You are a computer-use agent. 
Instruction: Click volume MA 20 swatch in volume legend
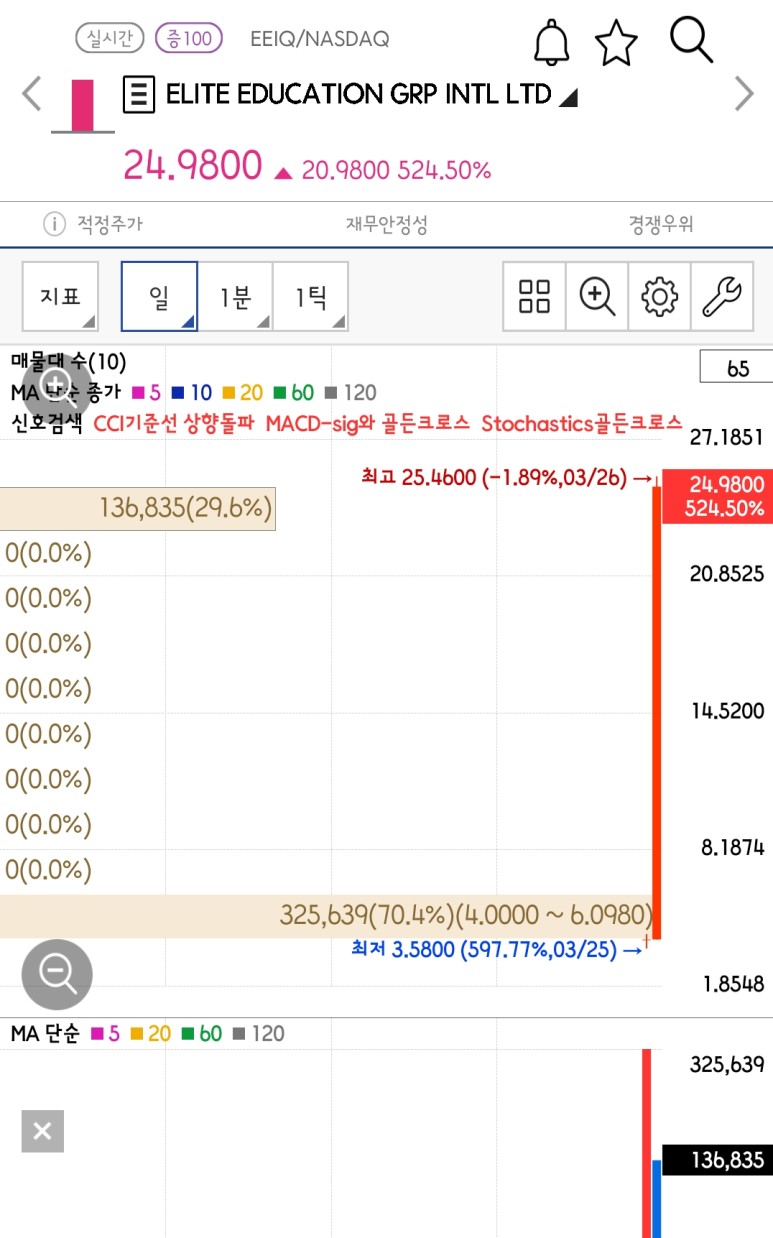pos(136,1034)
